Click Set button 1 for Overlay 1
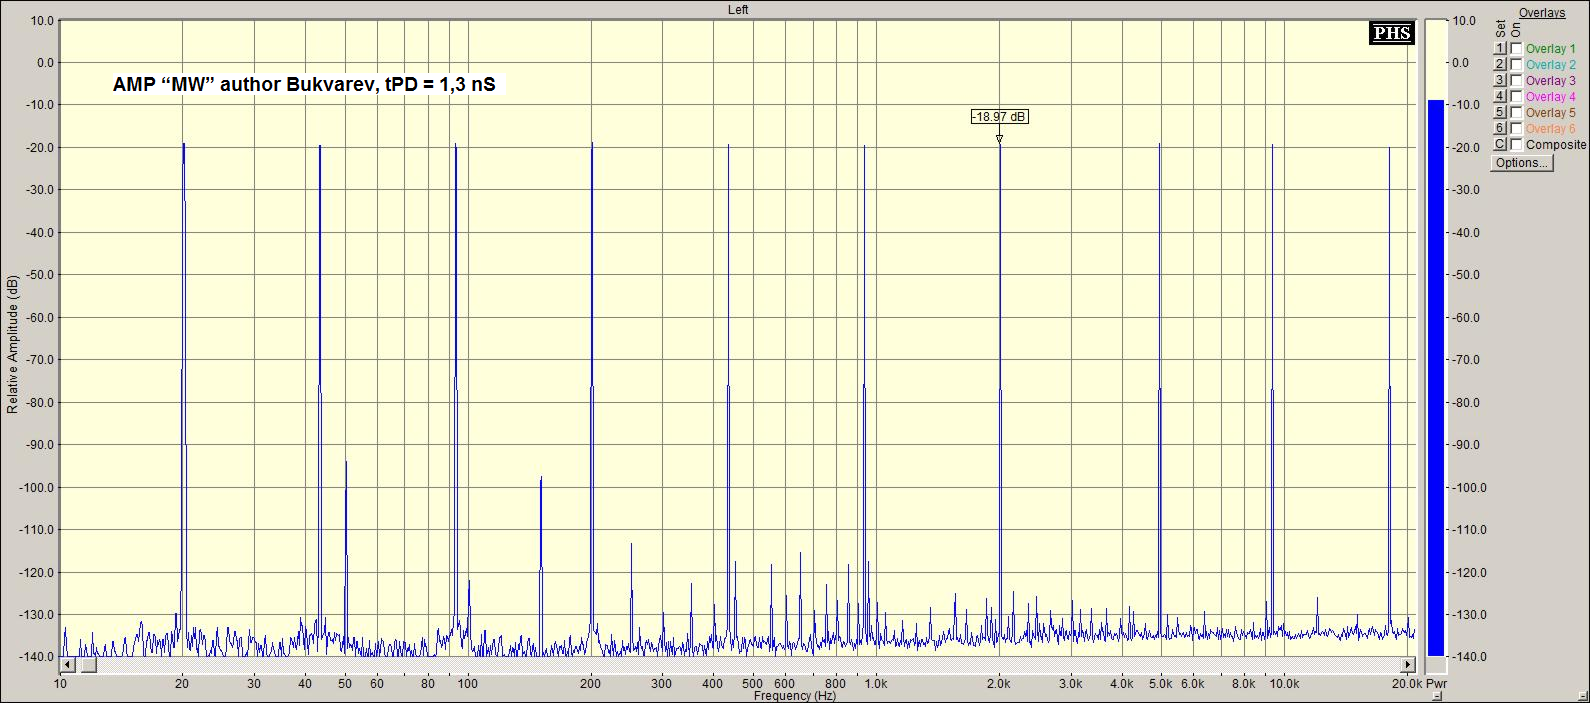The image size is (1590, 703). coord(1499,49)
